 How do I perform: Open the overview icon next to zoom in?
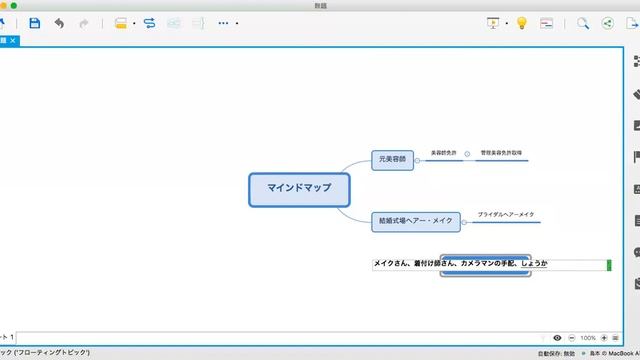(x=616, y=338)
